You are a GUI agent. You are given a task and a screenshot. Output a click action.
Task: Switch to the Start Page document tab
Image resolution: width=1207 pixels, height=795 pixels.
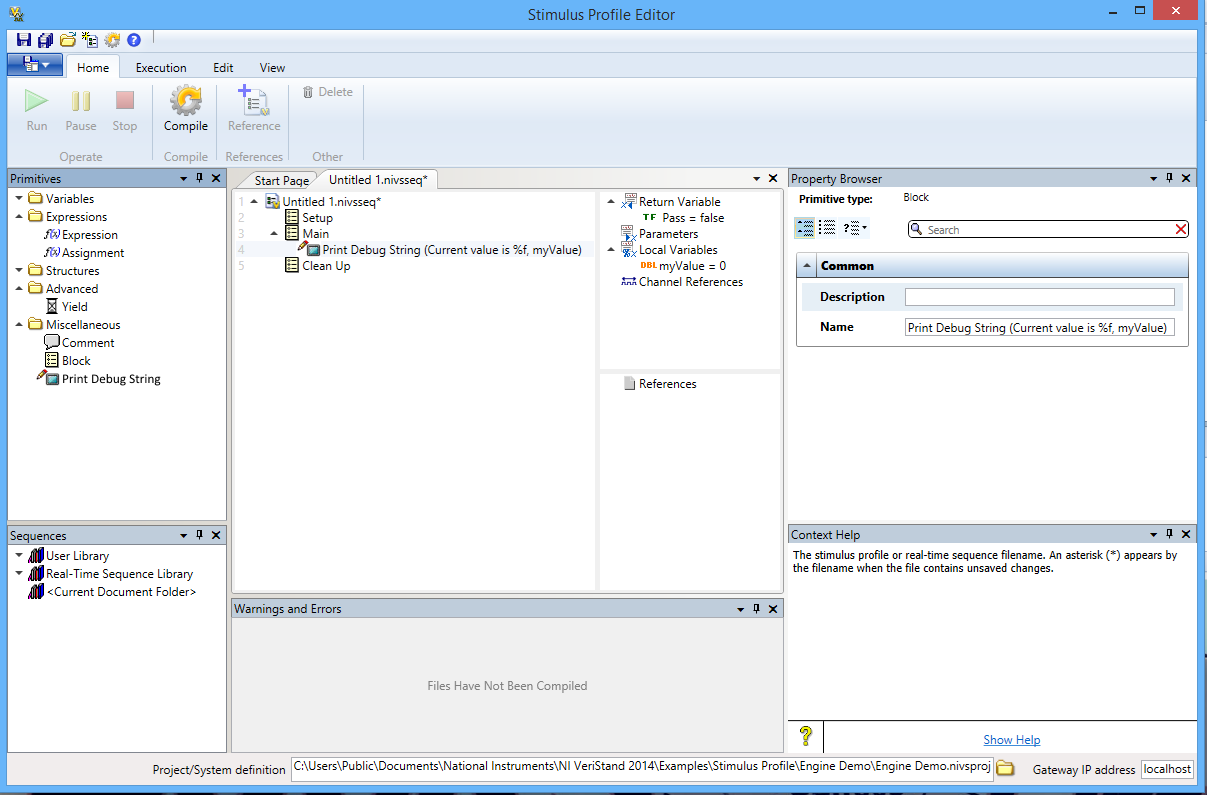pos(281,181)
